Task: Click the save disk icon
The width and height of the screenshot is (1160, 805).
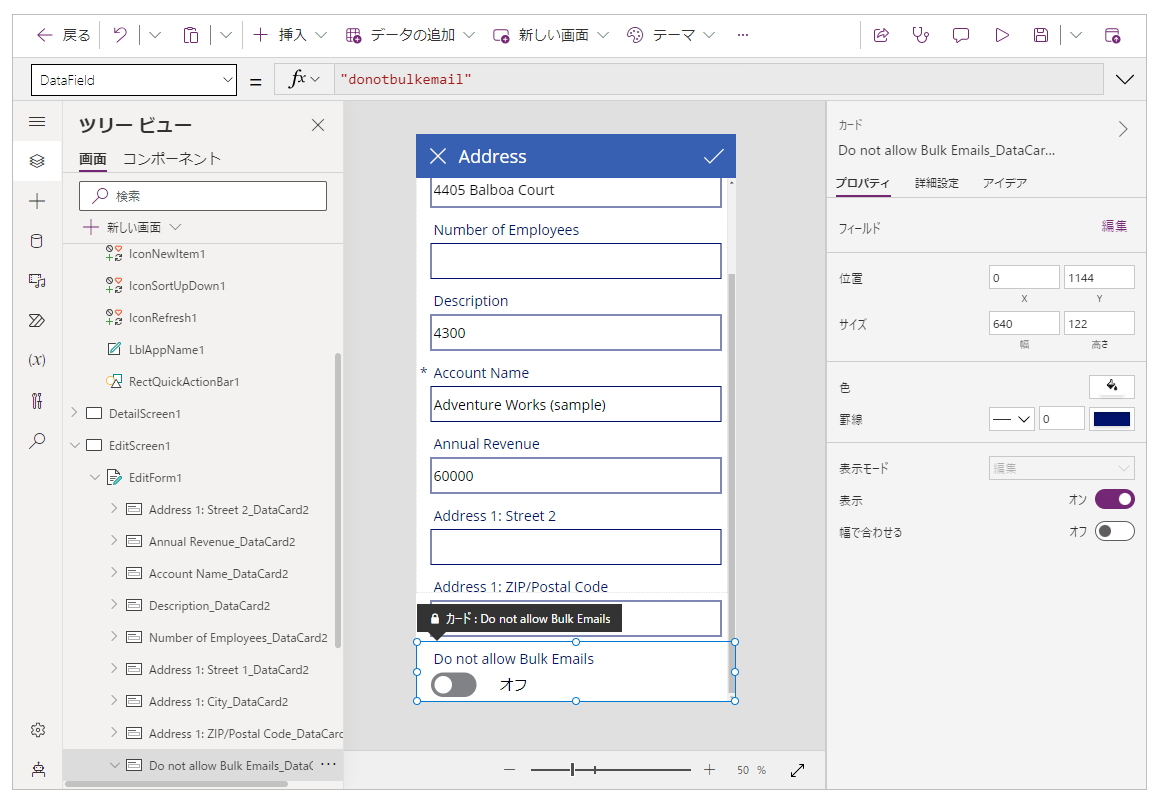Action: click(1041, 35)
